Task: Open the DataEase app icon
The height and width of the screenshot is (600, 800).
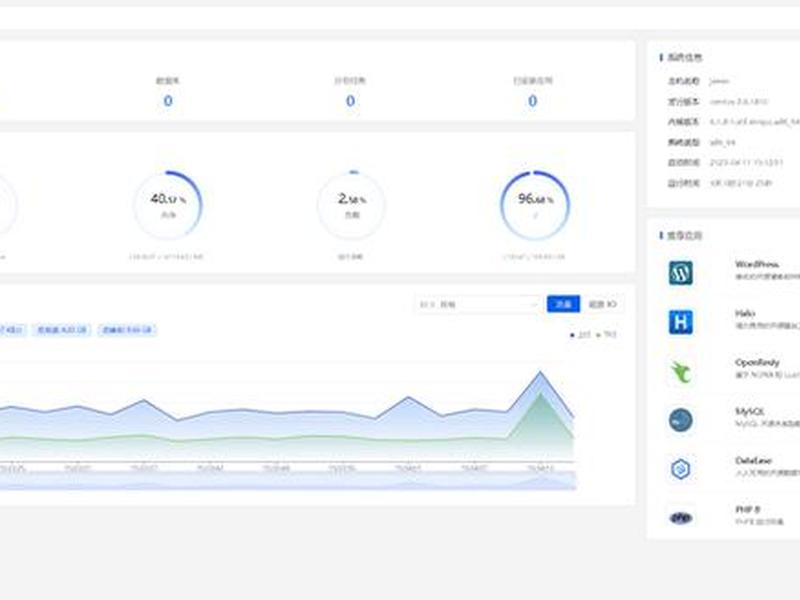Action: pyautogui.click(x=681, y=469)
